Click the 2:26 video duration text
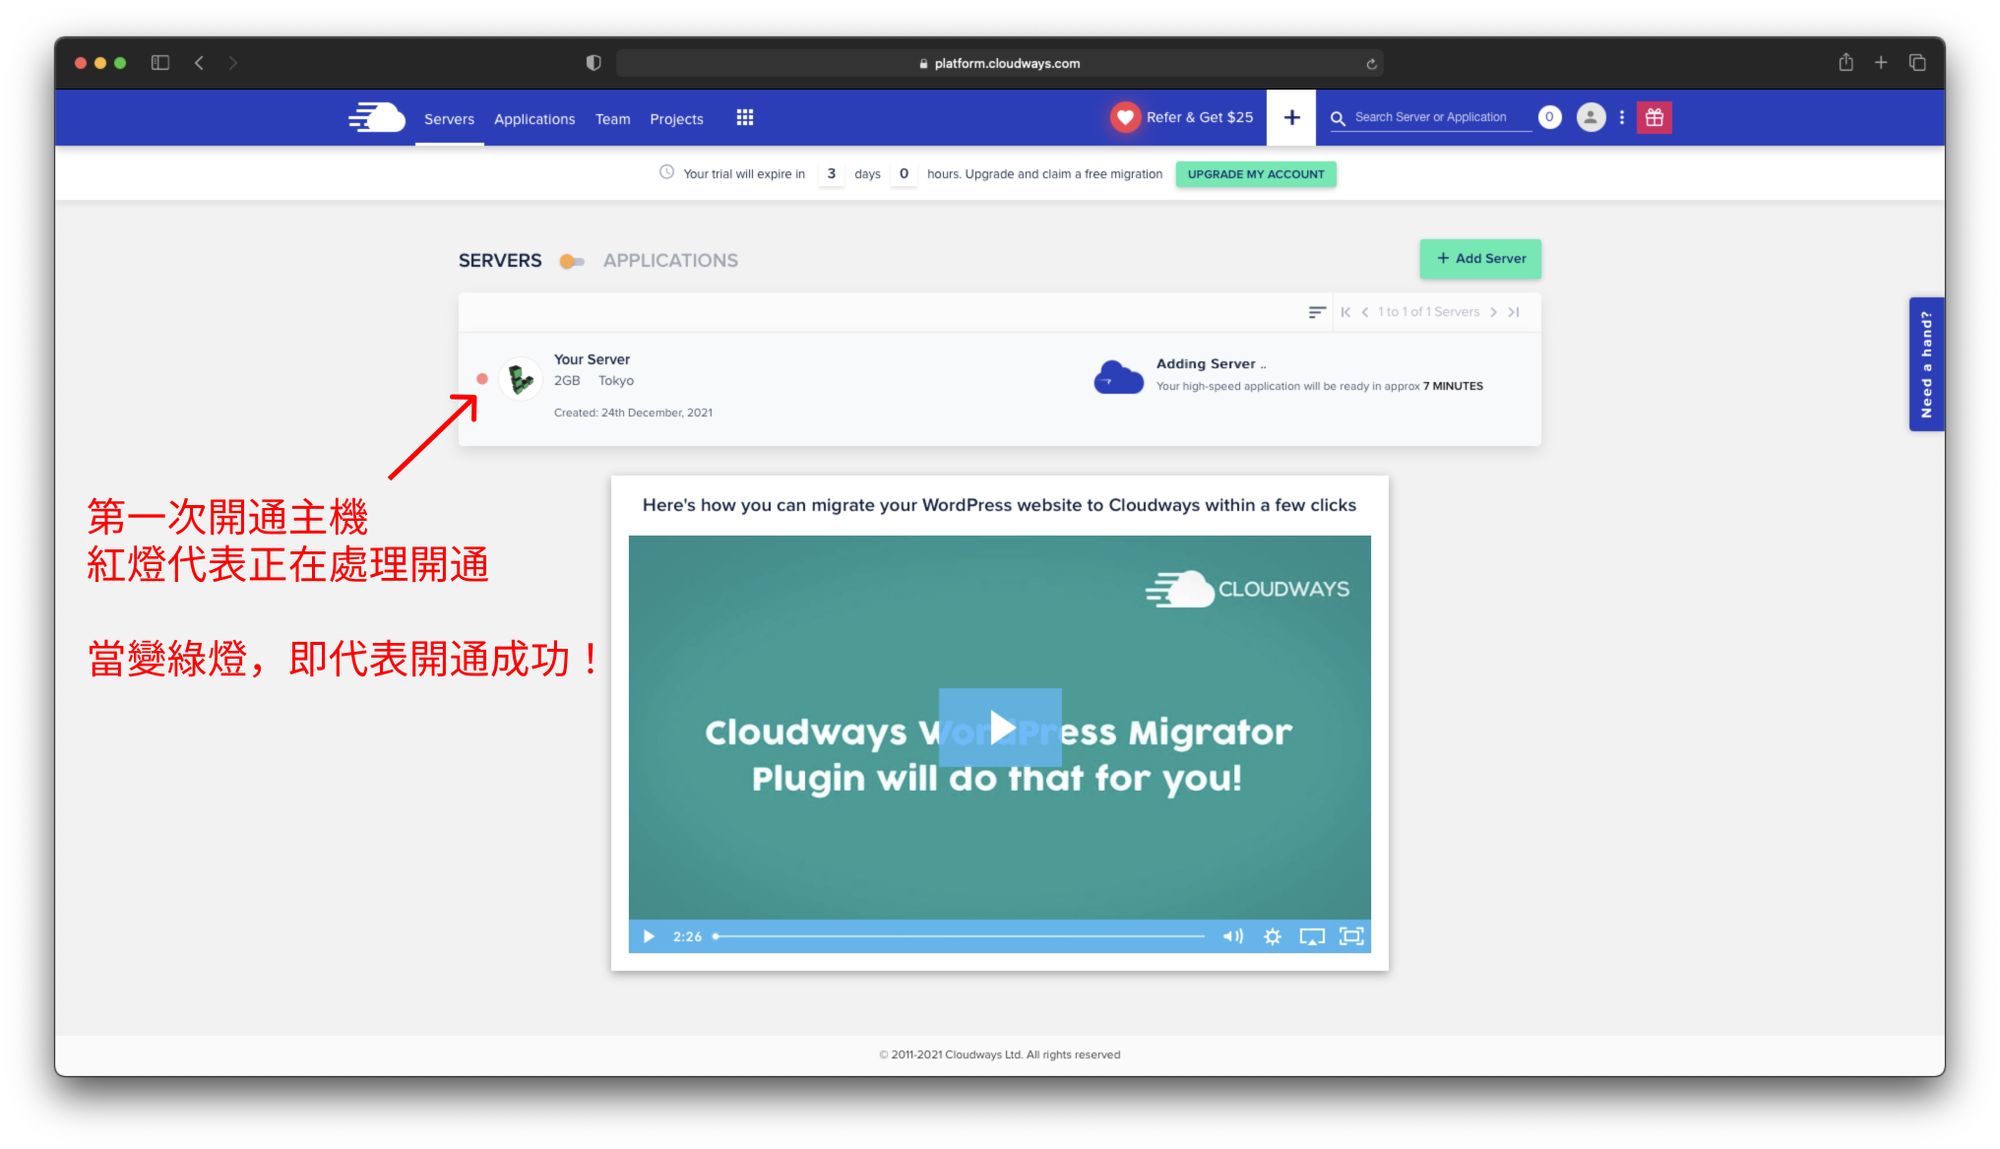 [x=687, y=936]
